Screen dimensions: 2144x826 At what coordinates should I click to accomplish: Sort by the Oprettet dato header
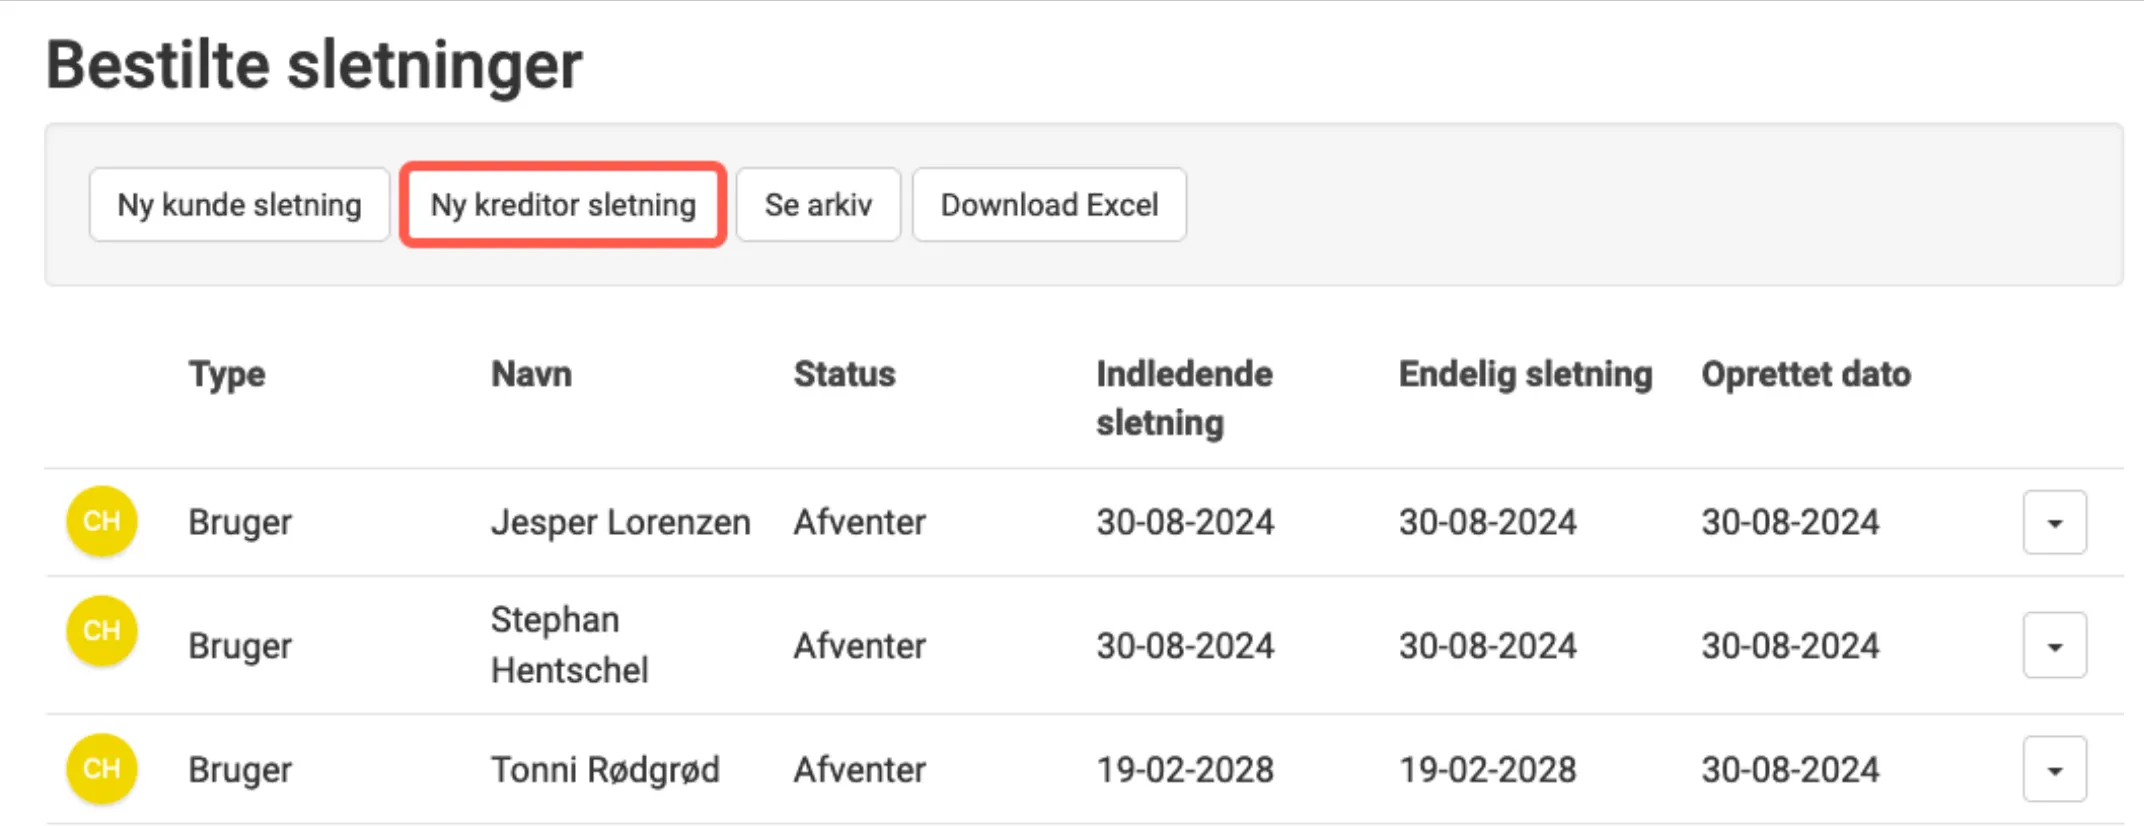(x=1805, y=374)
